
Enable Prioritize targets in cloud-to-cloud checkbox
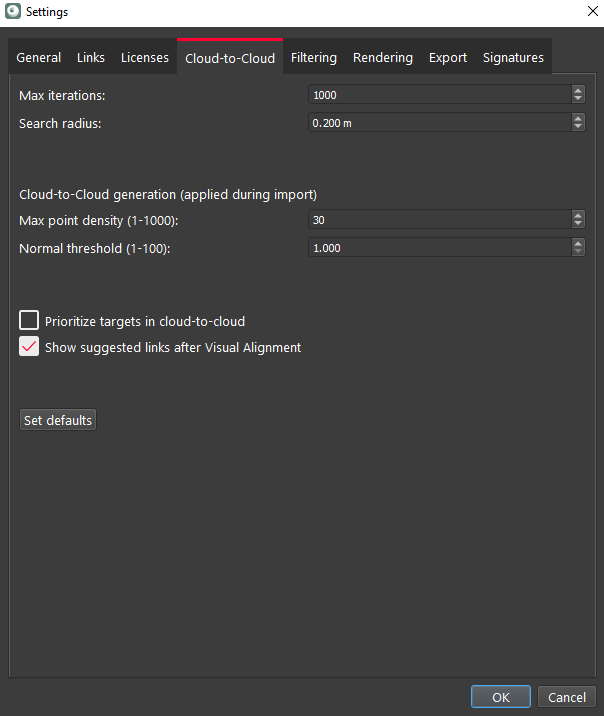coord(30,321)
